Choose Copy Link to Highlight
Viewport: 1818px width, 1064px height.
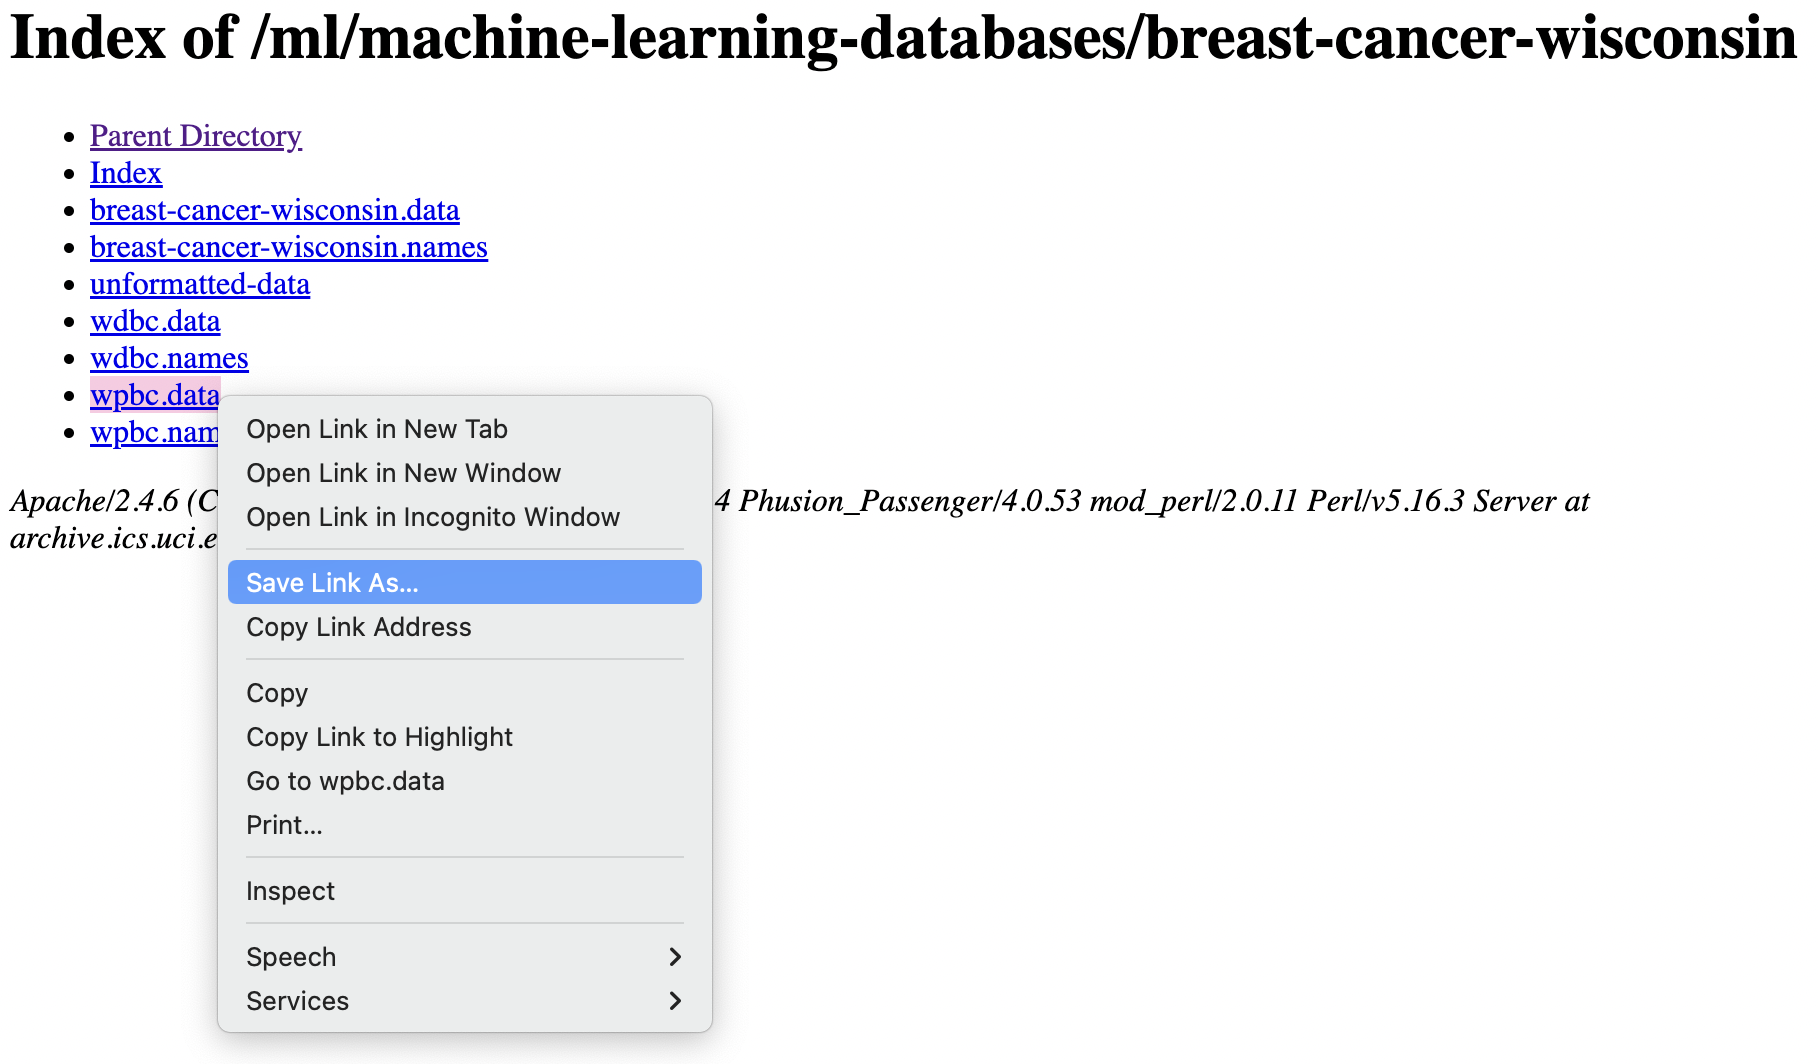click(x=465, y=737)
